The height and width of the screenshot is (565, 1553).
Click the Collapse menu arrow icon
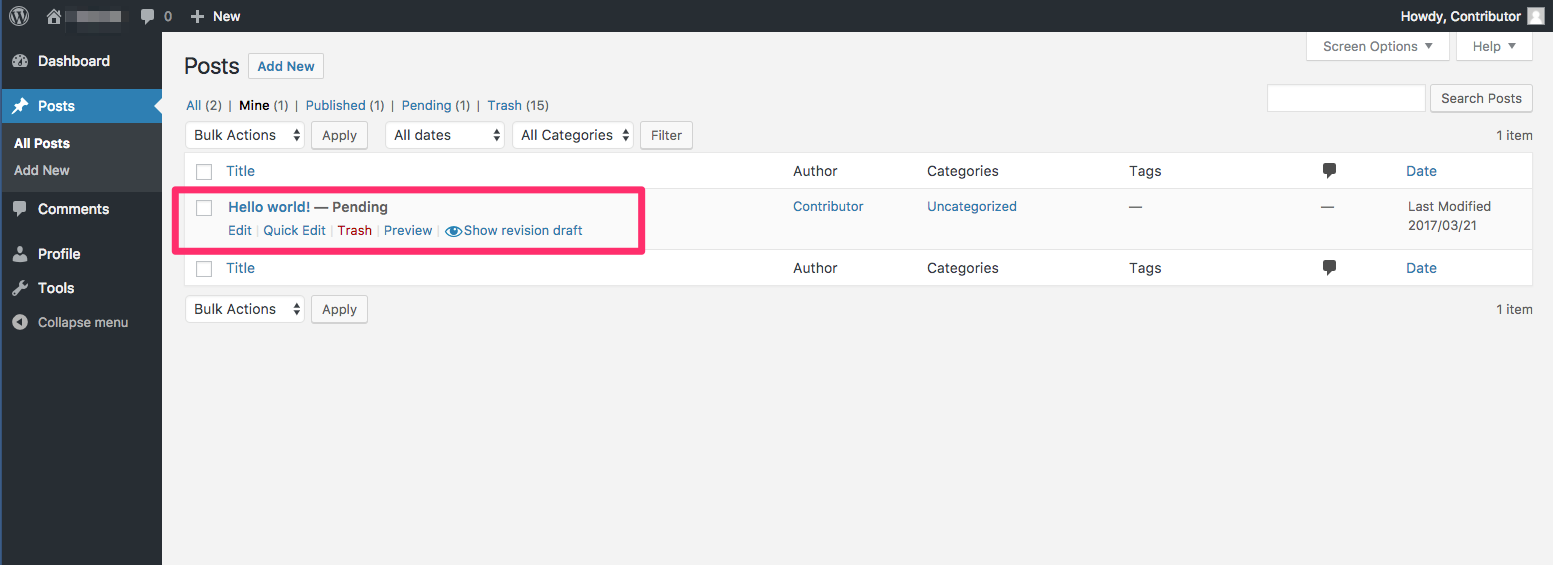20,322
